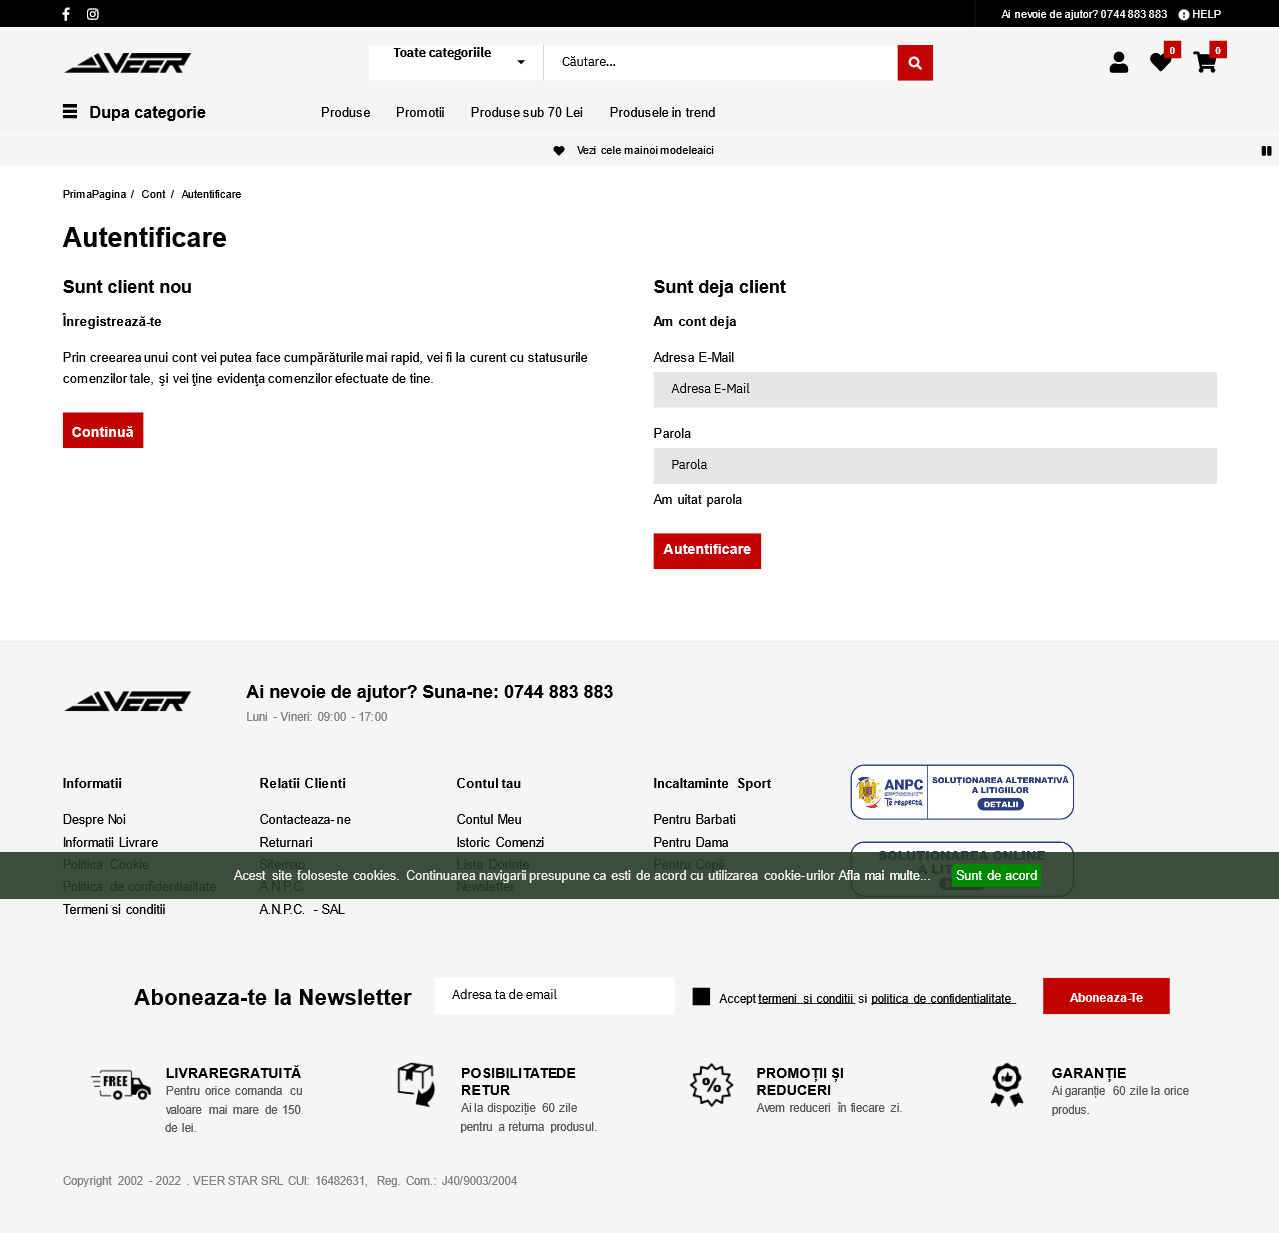Focus the Căutare search field
The width and height of the screenshot is (1279, 1233).
(720, 62)
